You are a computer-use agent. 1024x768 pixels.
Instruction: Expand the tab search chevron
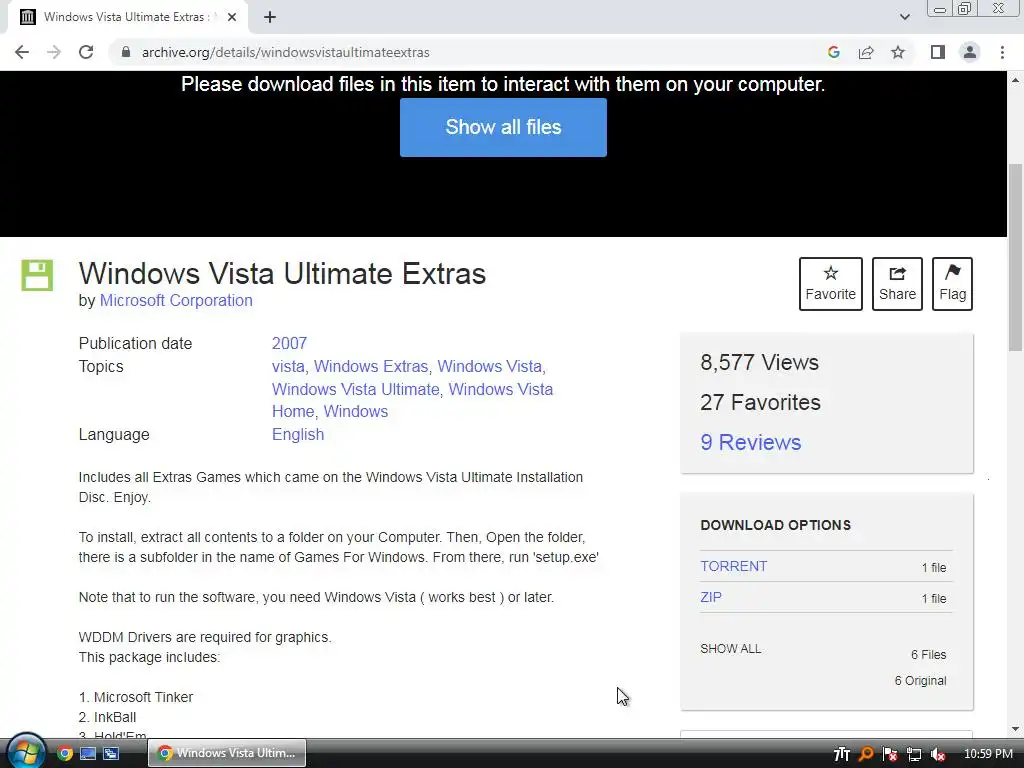(904, 17)
